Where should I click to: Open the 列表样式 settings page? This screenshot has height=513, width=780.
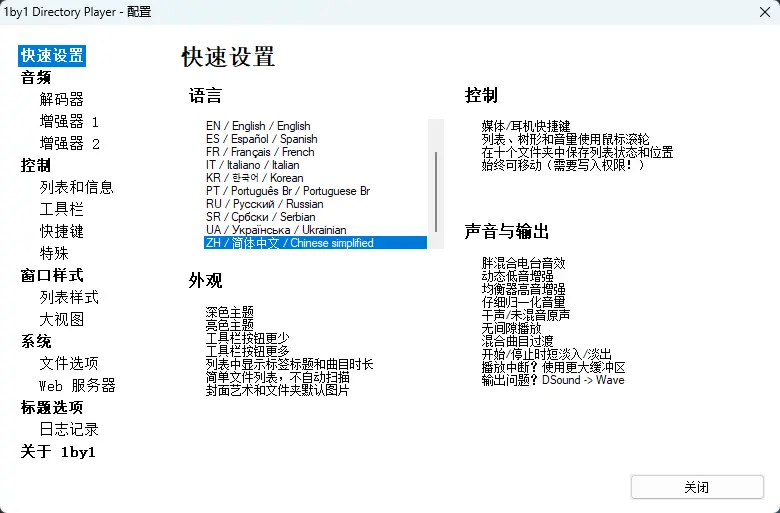pos(69,297)
